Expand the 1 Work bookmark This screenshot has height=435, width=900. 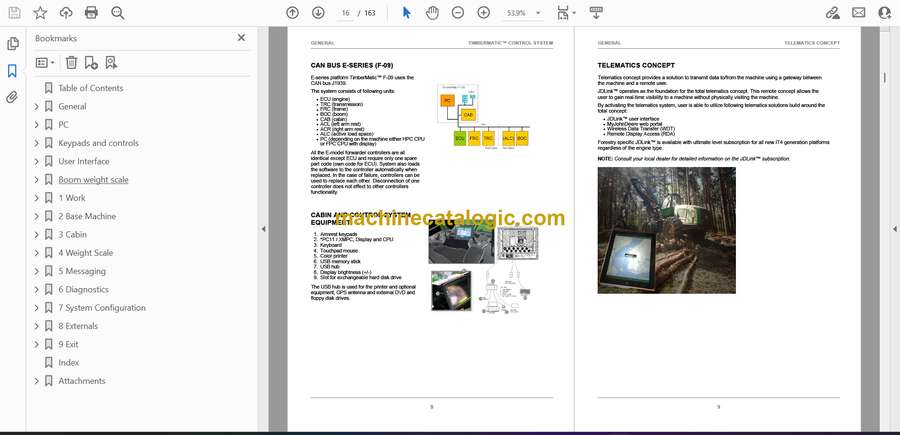(x=37, y=198)
